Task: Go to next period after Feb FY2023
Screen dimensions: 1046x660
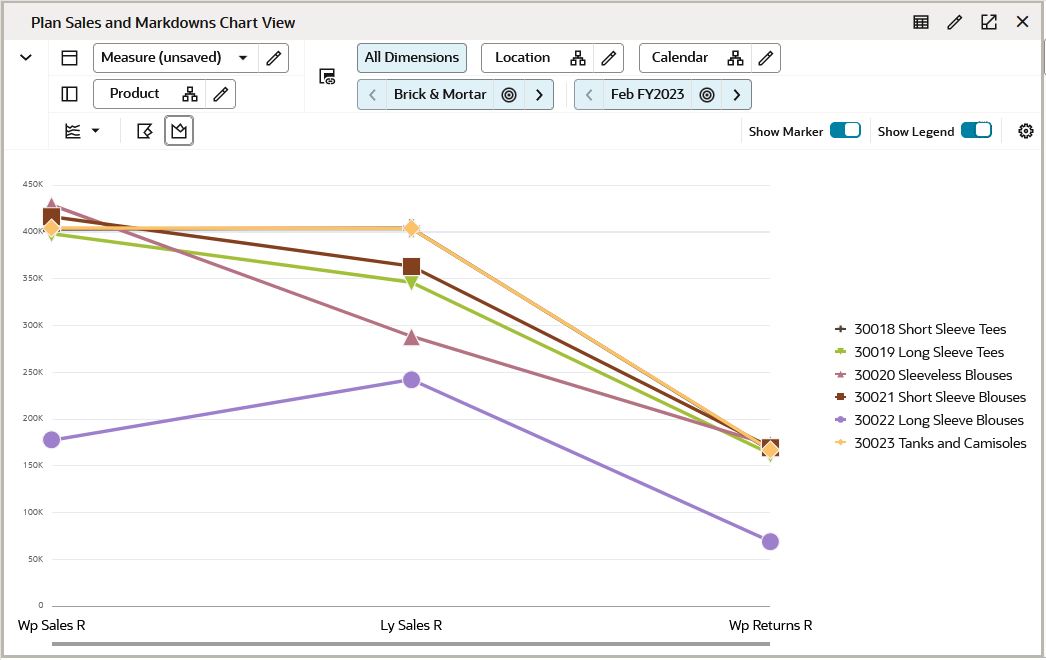Action: (736, 95)
